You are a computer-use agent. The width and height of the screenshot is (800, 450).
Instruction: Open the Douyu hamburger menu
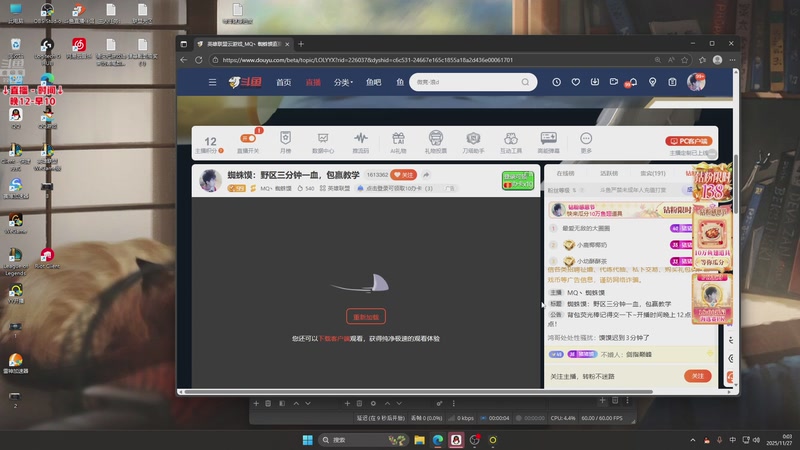[212, 82]
